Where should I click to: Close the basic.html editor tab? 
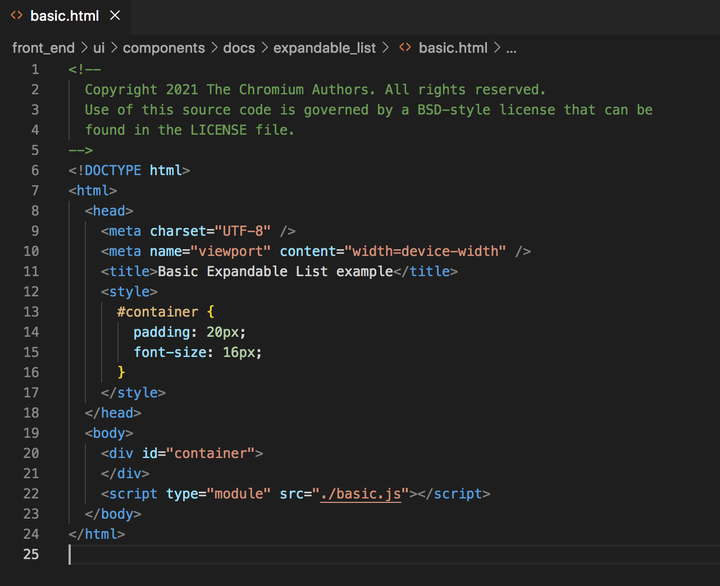coord(115,16)
